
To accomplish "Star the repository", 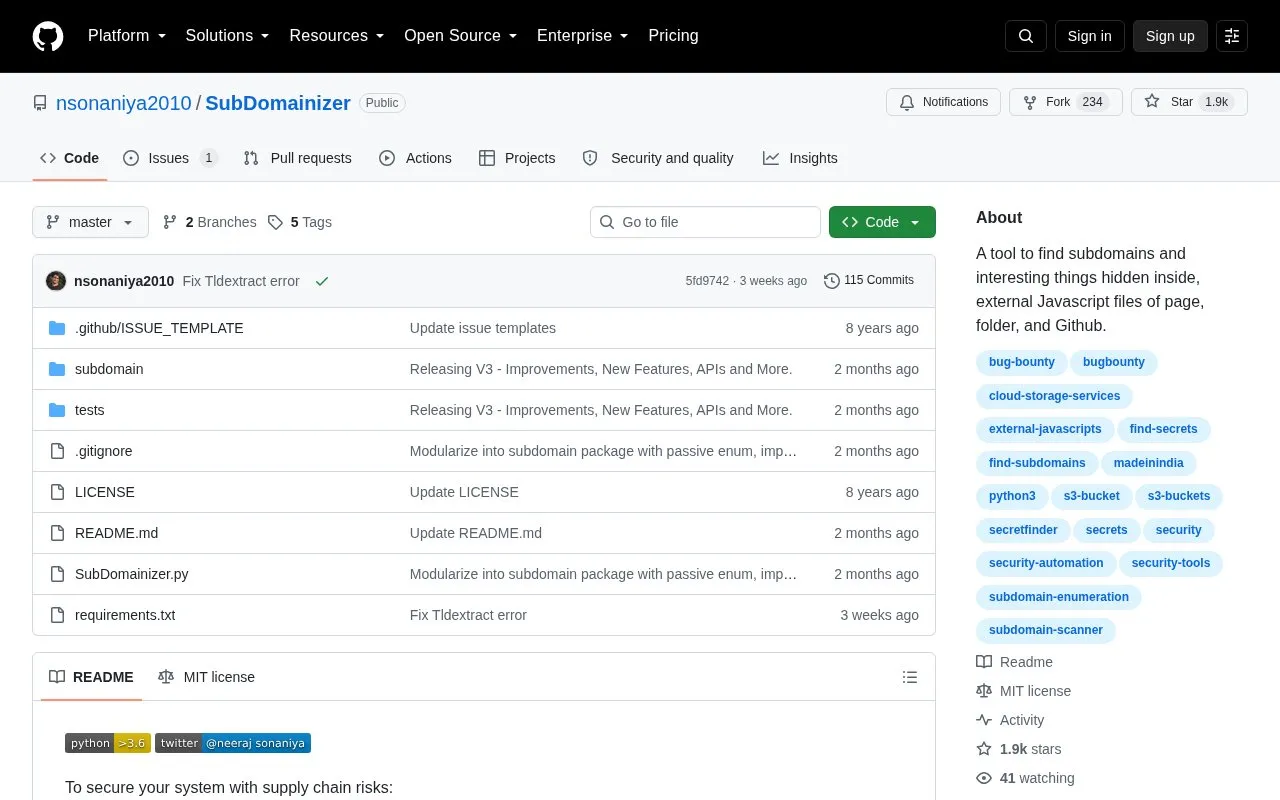I will click(1189, 102).
